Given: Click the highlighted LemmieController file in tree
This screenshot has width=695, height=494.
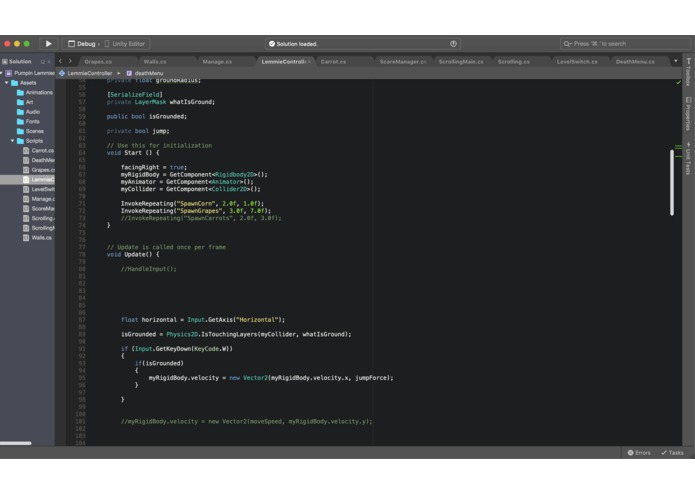Looking at the screenshot, I should pos(27,179).
